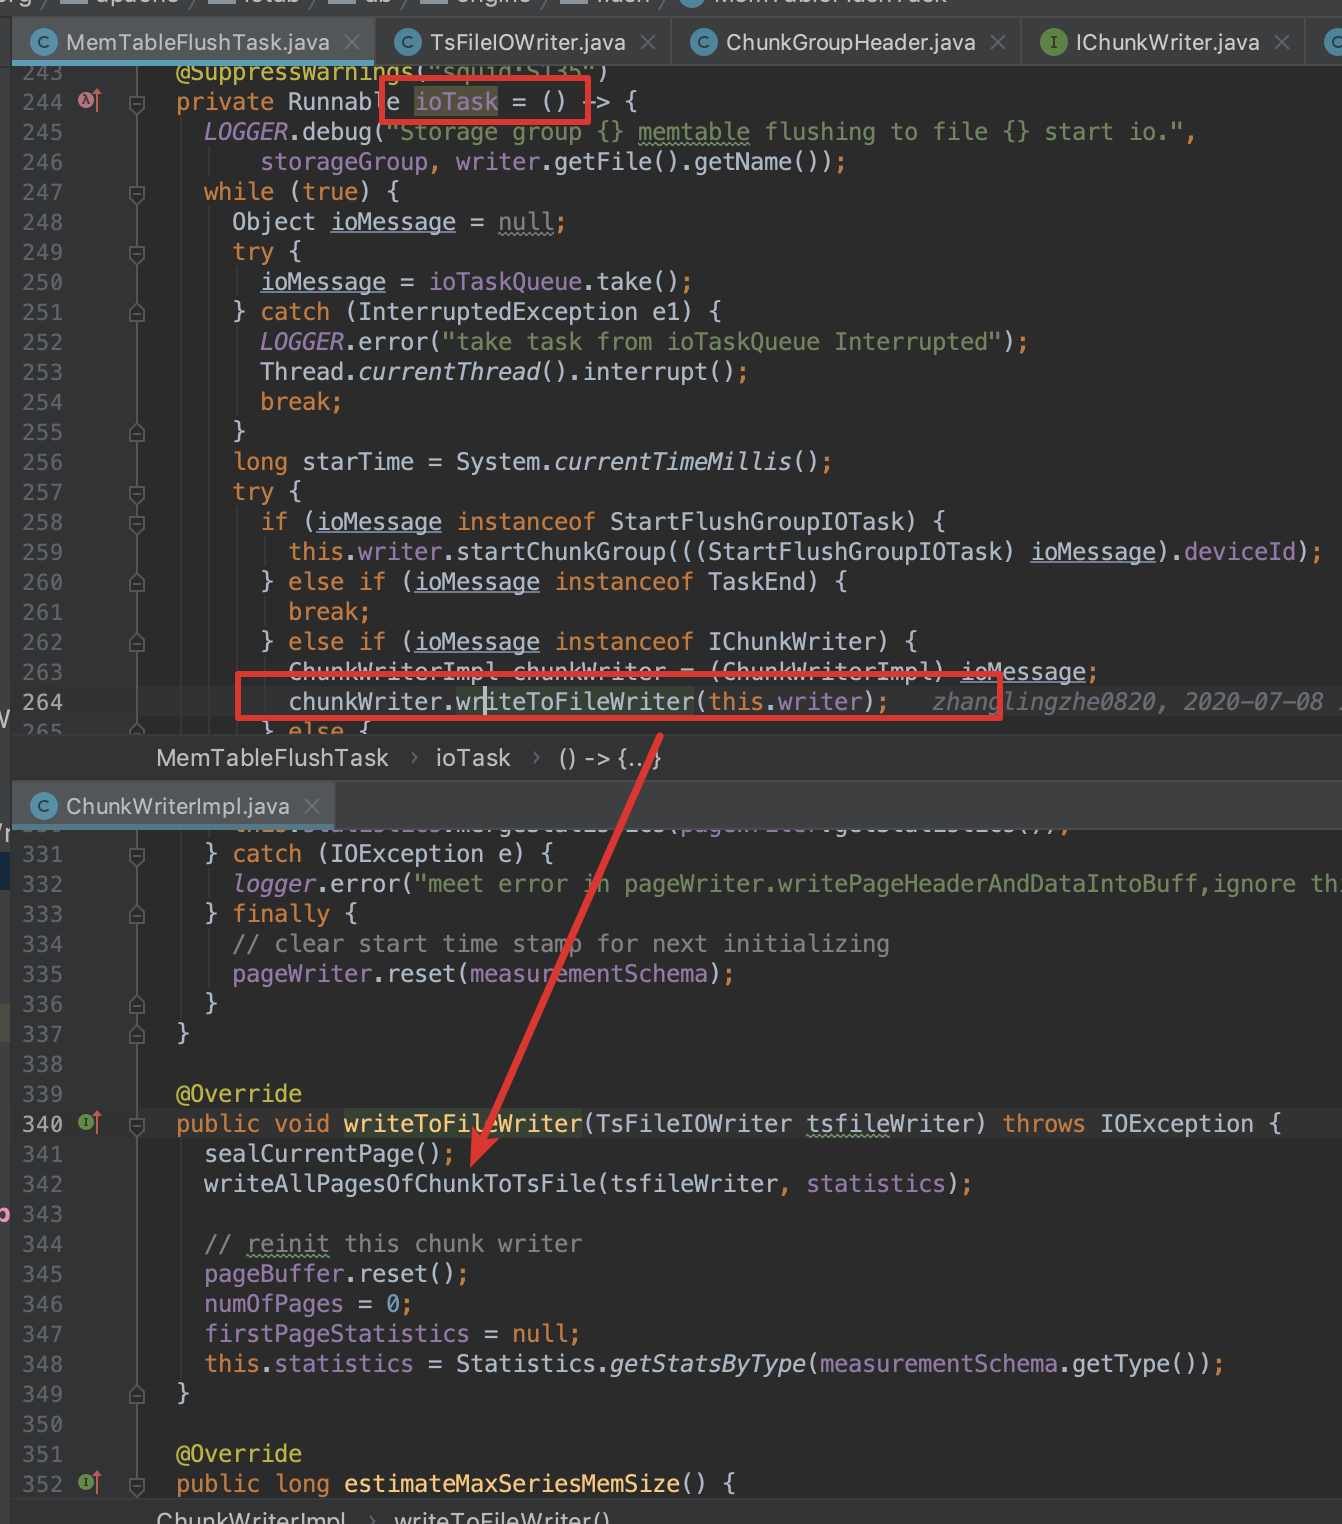Screen dimensions: 1342x1524
Task: Click ioTaskQueue on line 250
Action: point(506,281)
